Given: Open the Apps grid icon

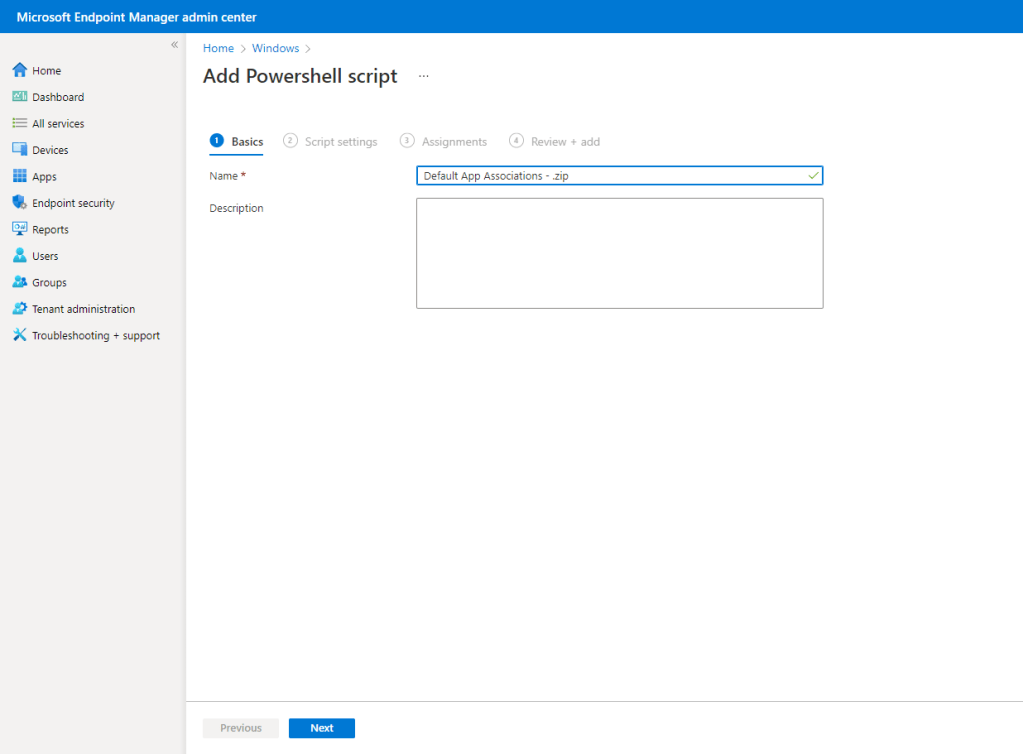Looking at the screenshot, I should pos(19,177).
